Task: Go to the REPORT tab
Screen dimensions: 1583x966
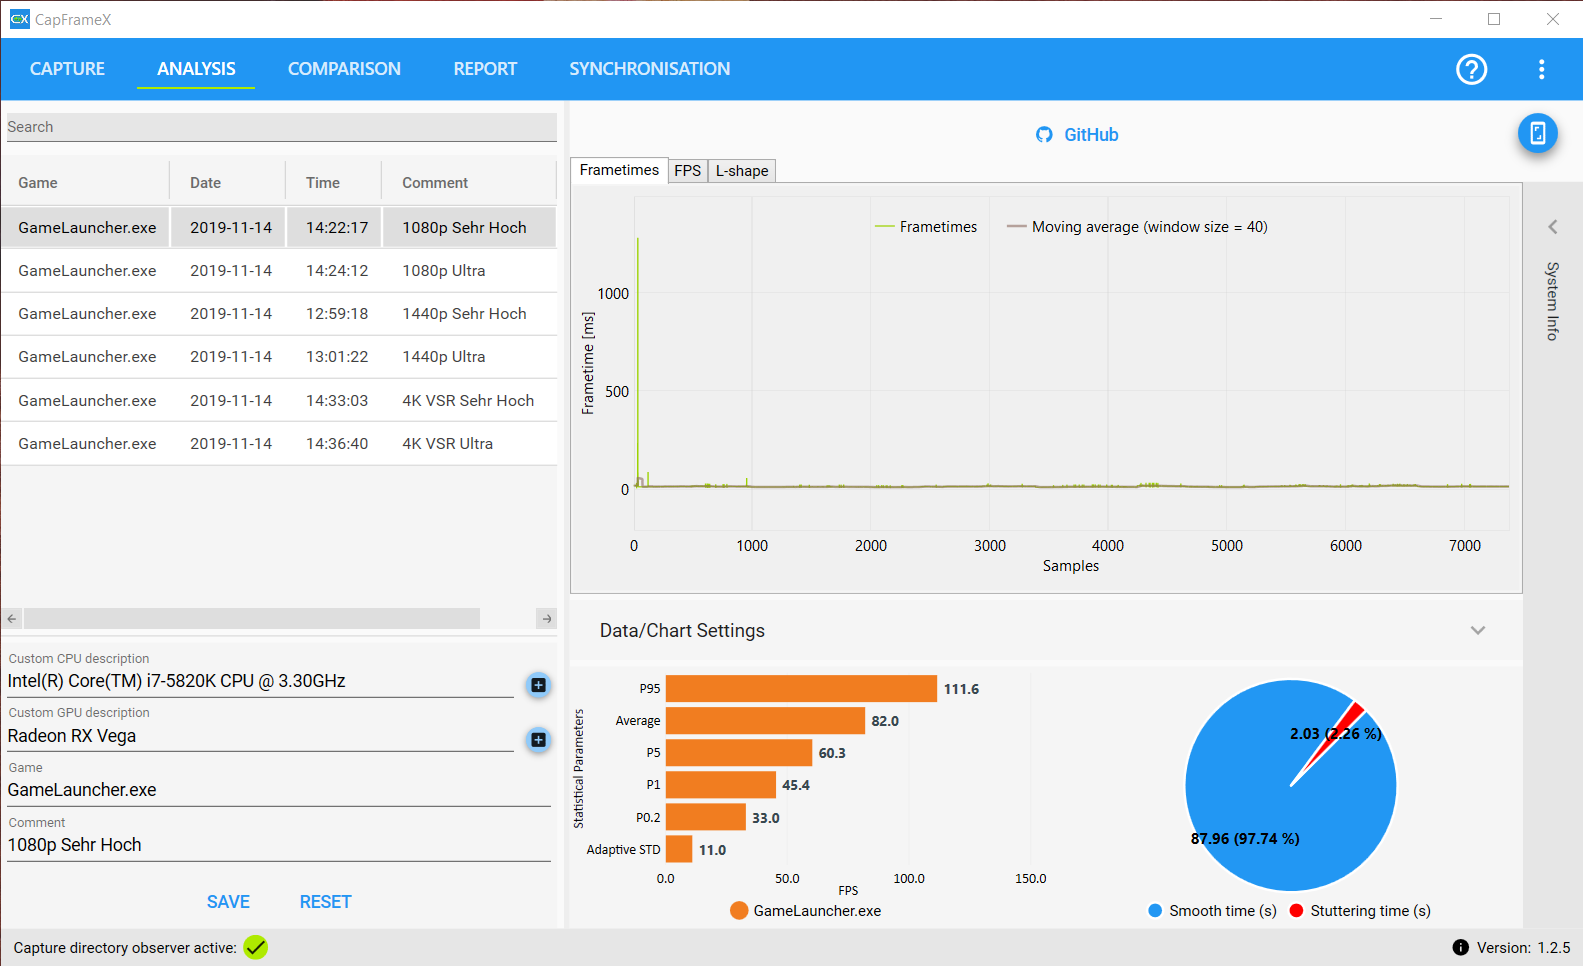Action: 485,69
